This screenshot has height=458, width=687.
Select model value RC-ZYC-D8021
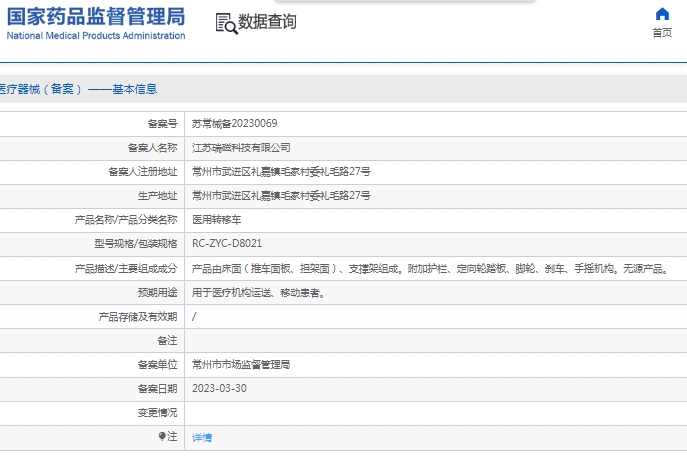[x=227, y=244]
